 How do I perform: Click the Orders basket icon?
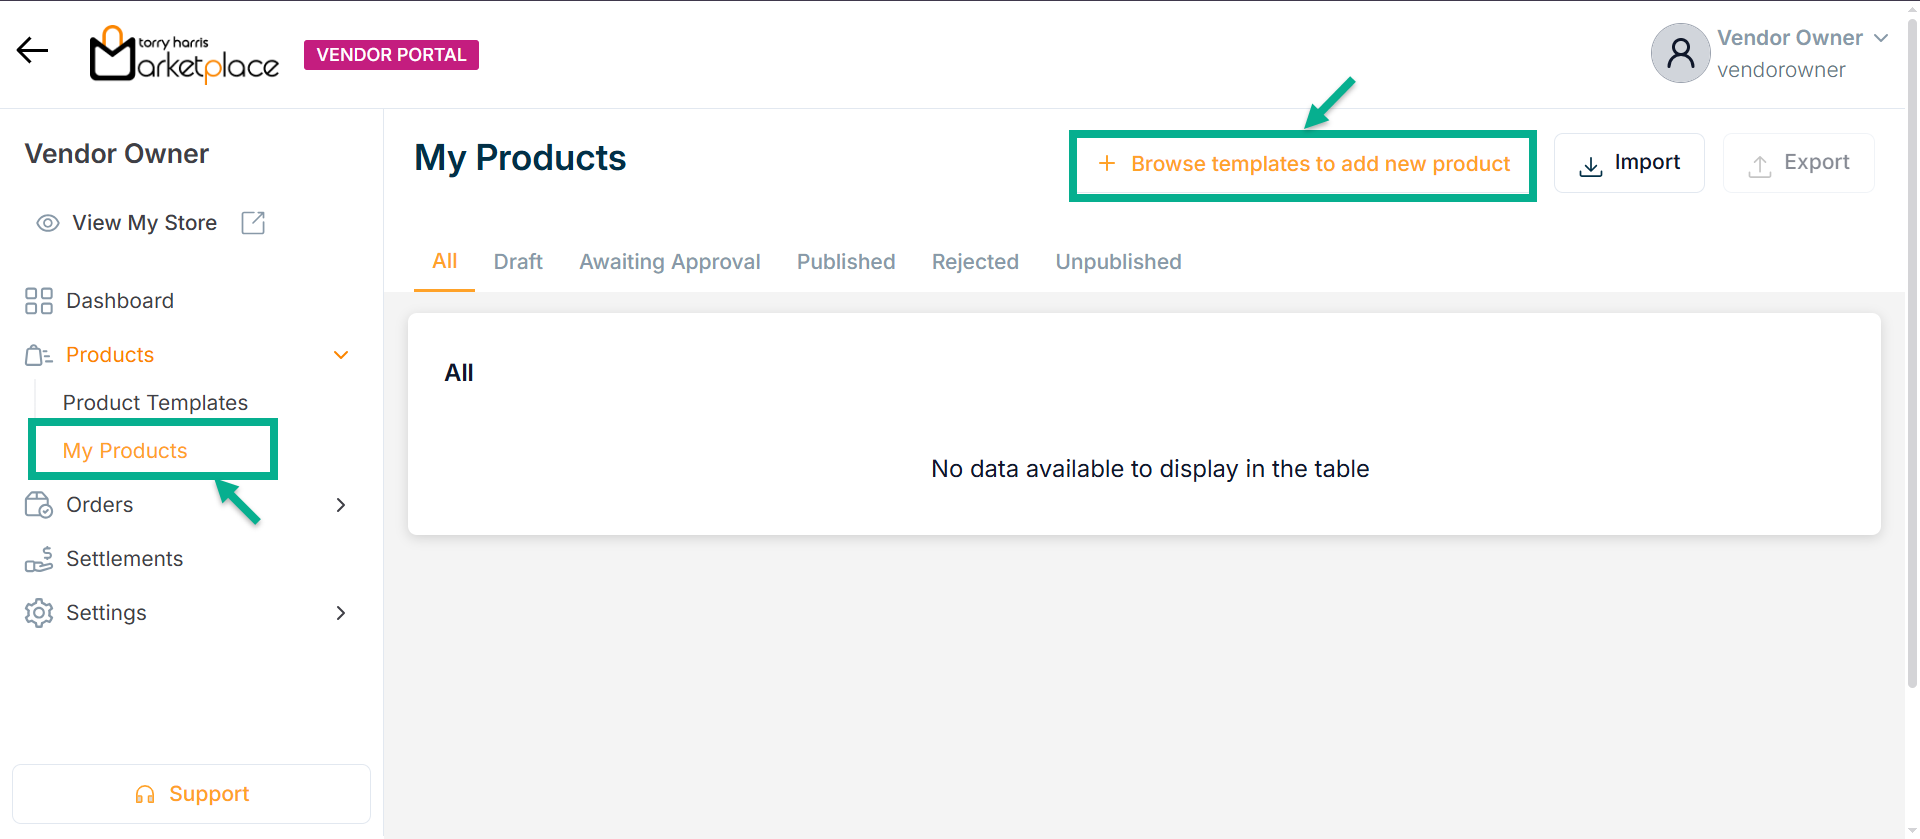coord(39,505)
